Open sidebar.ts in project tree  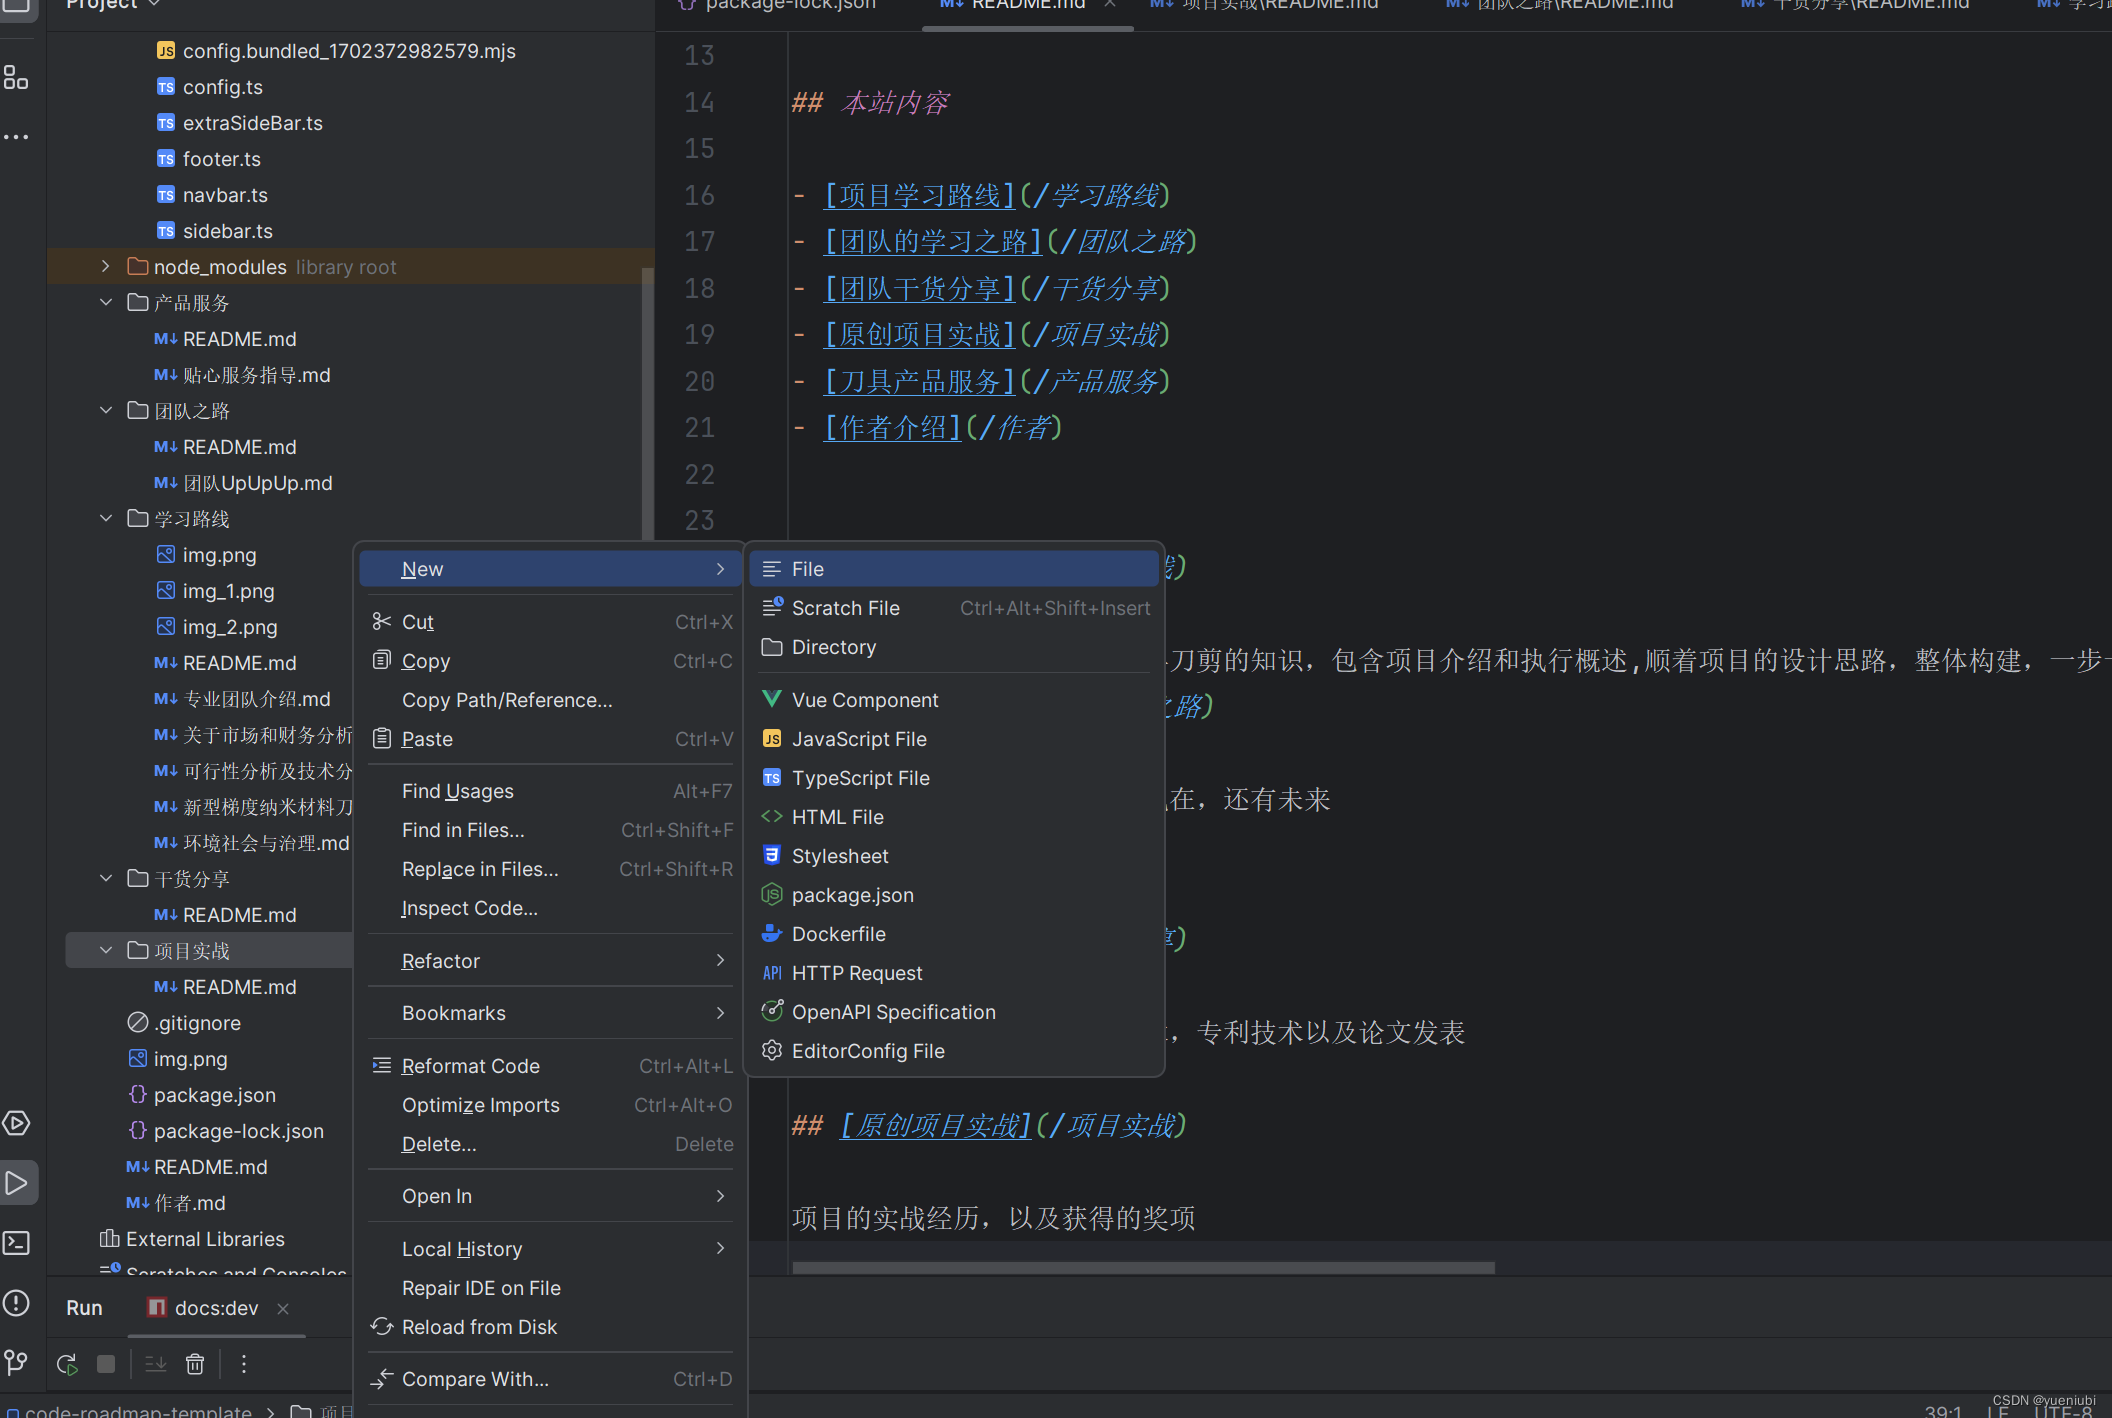[x=227, y=231]
